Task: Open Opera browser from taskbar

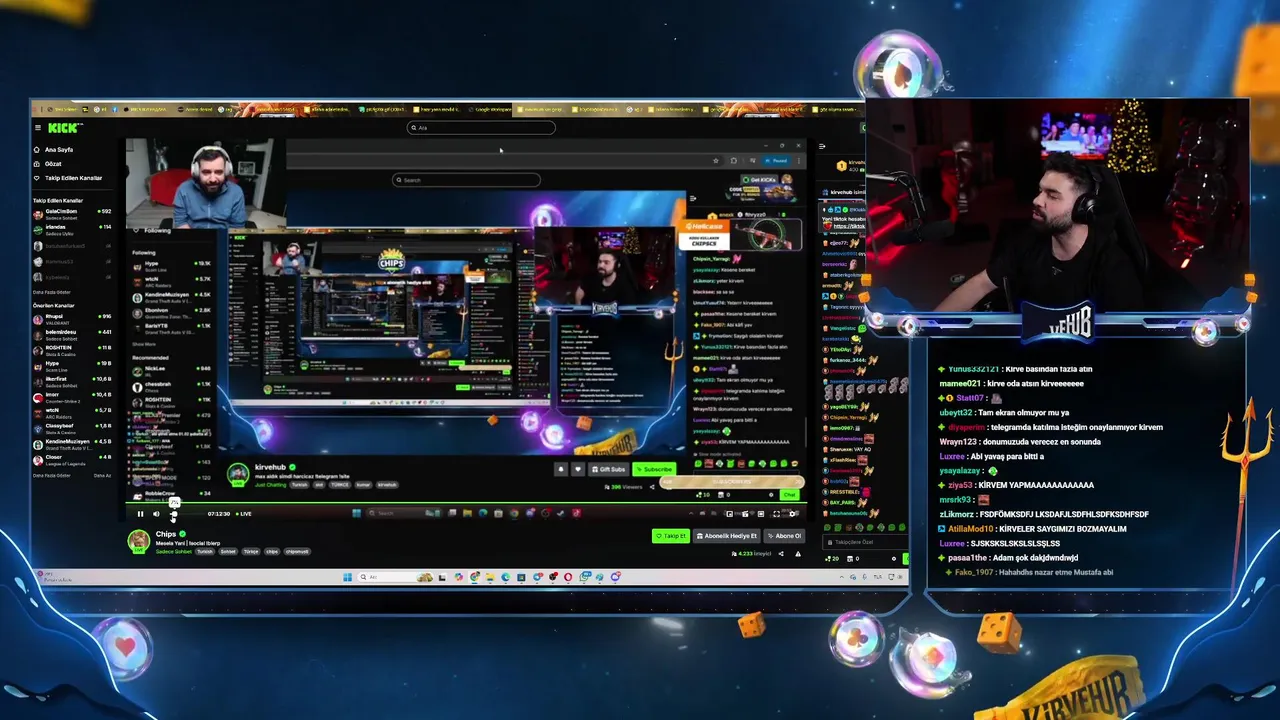Action: point(568,577)
